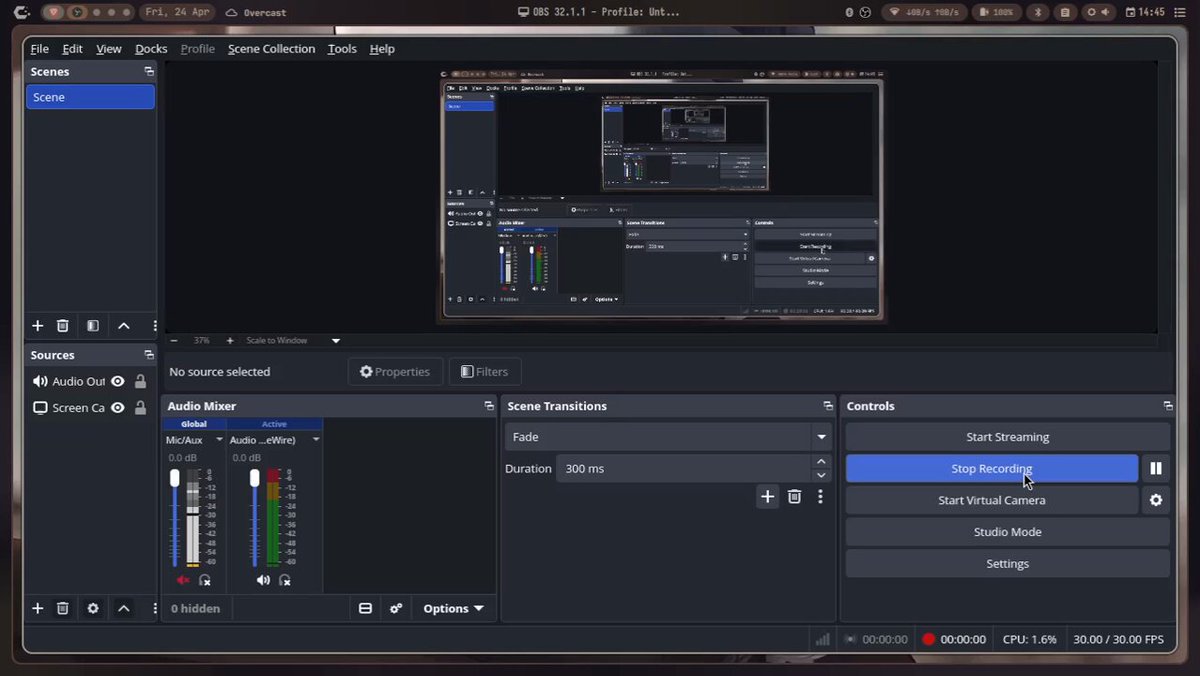Image resolution: width=1200 pixels, height=676 pixels.
Task: Open virtual camera settings gear
Action: click(x=1156, y=500)
